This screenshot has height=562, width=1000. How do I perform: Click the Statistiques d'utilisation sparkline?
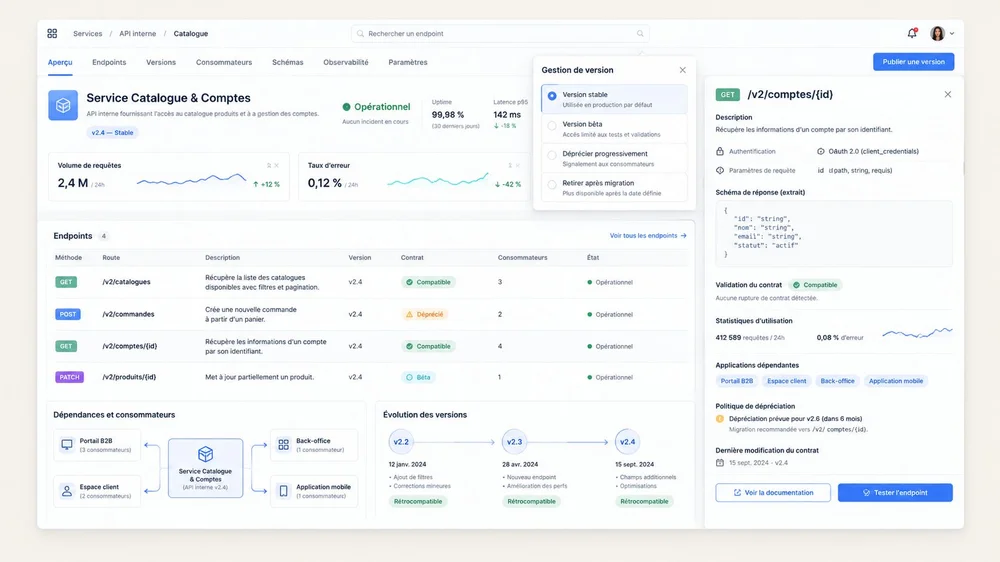click(917, 332)
